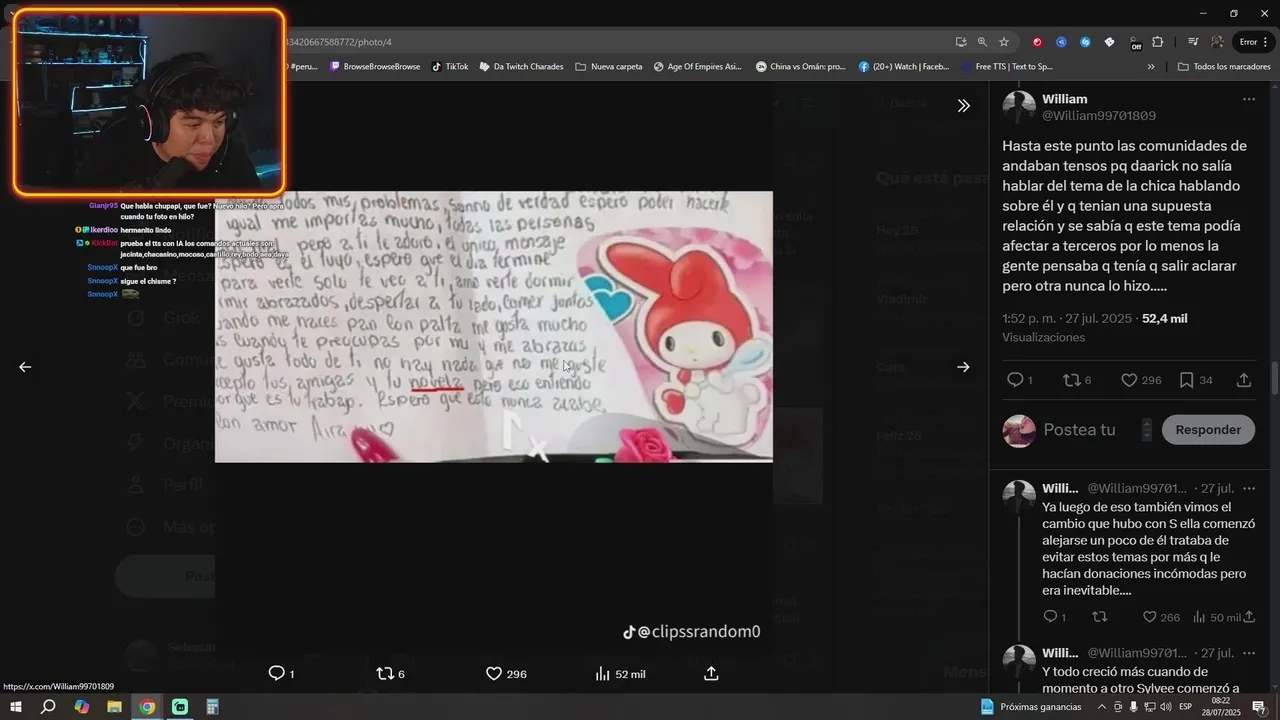Like the reply with 266 likes
The width and height of the screenshot is (1280, 720).
pyautogui.click(x=1150, y=617)
